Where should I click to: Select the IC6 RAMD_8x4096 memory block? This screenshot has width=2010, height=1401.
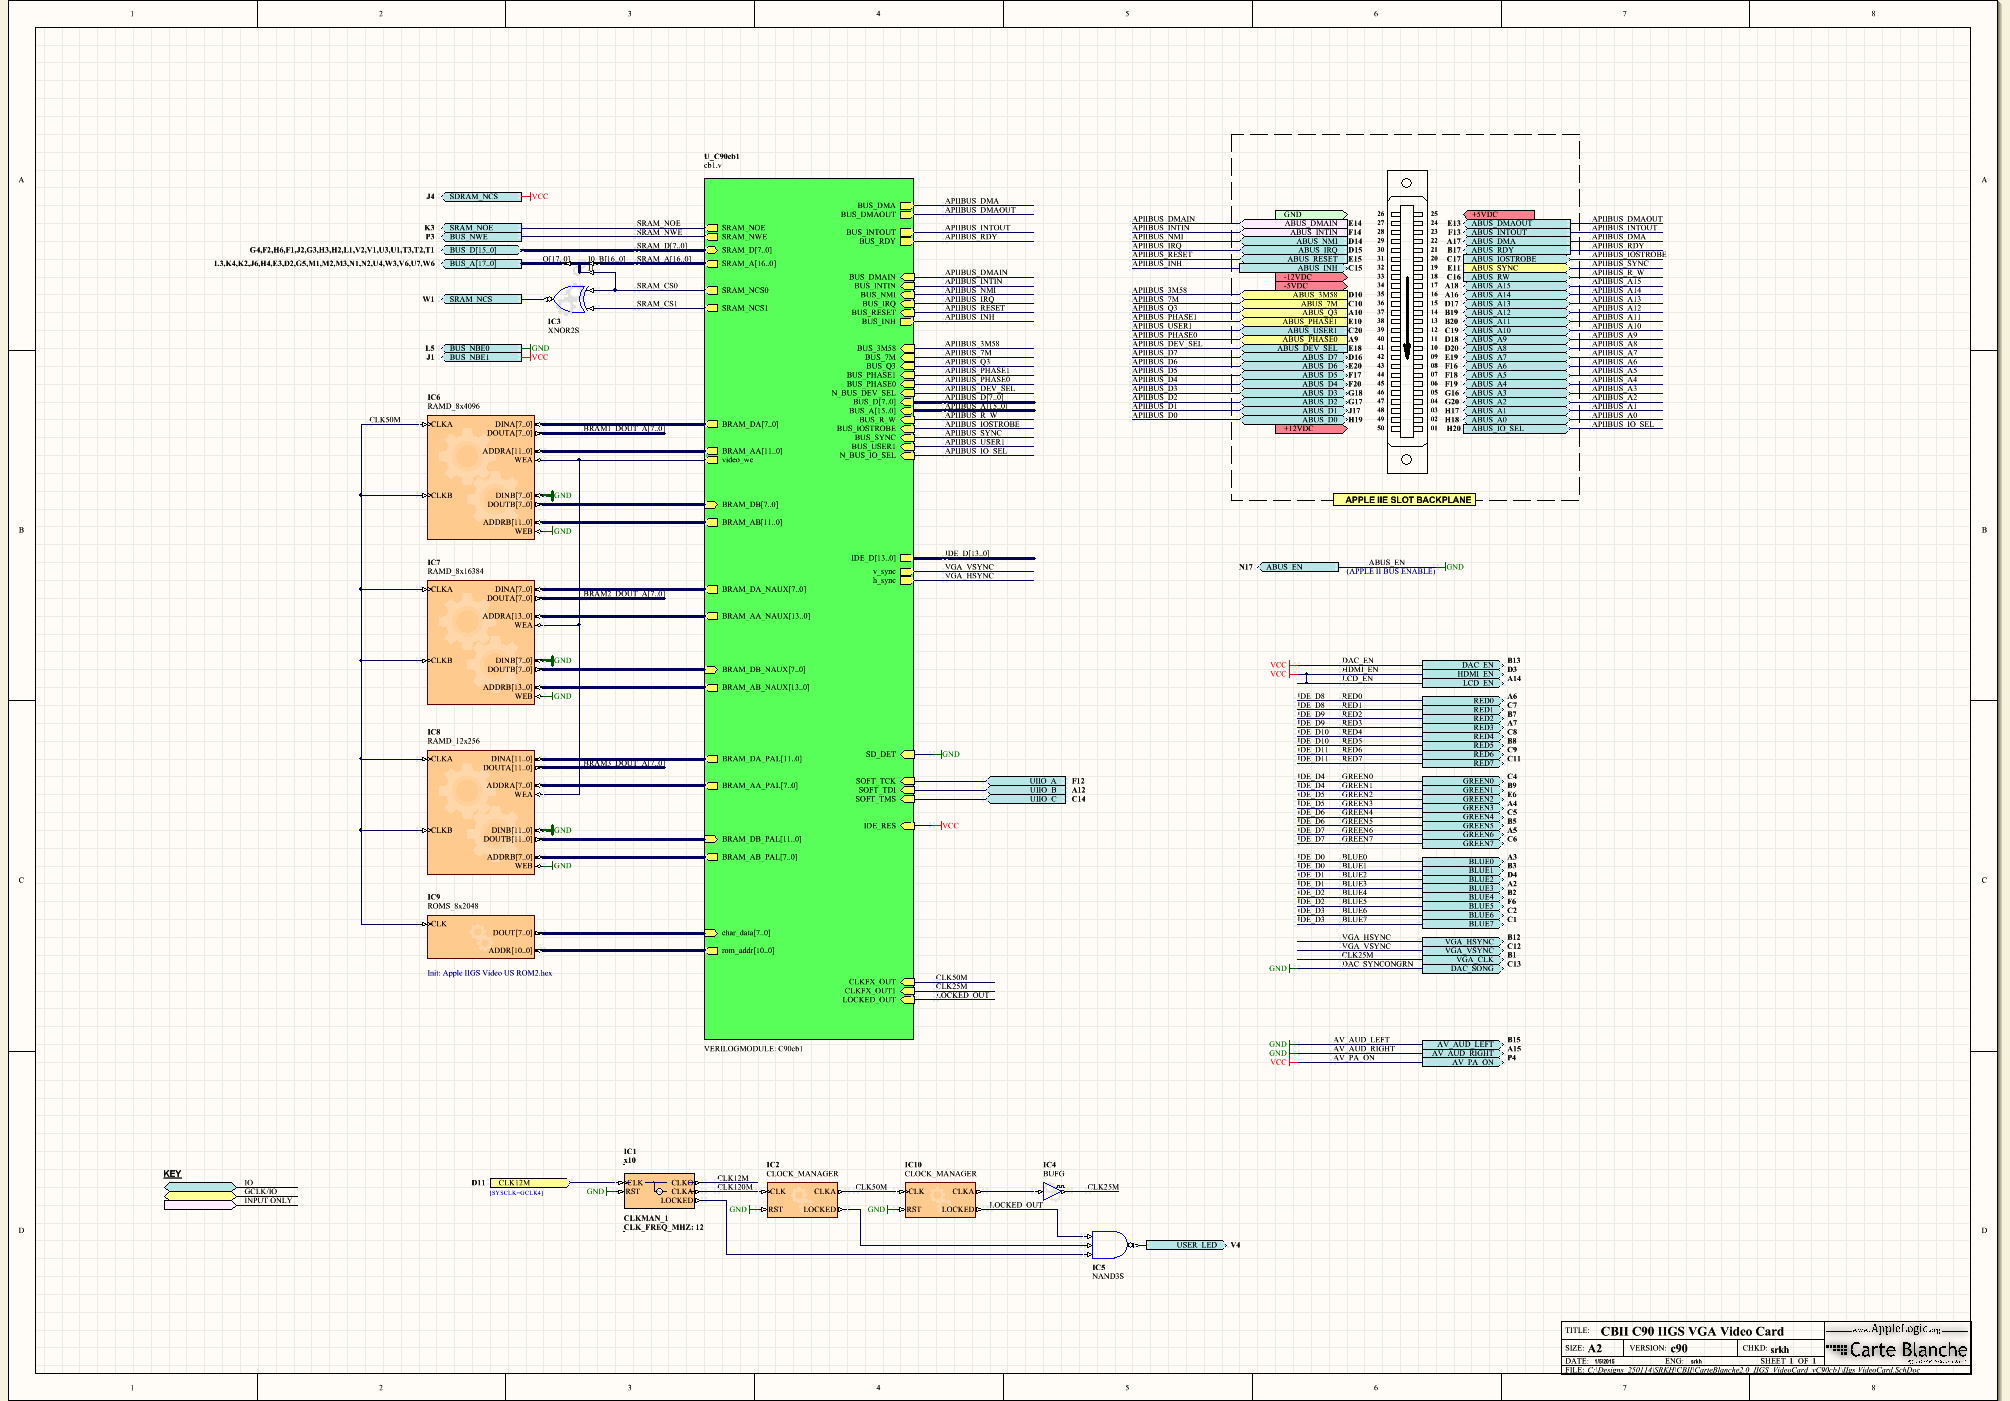point(481,477)
